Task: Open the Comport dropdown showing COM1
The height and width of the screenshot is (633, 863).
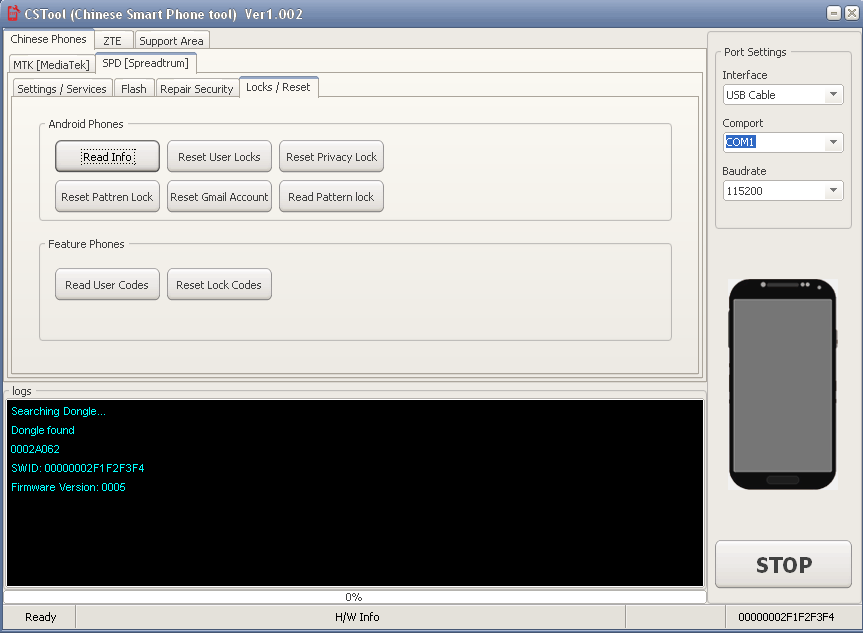Action: pos(833,143)
